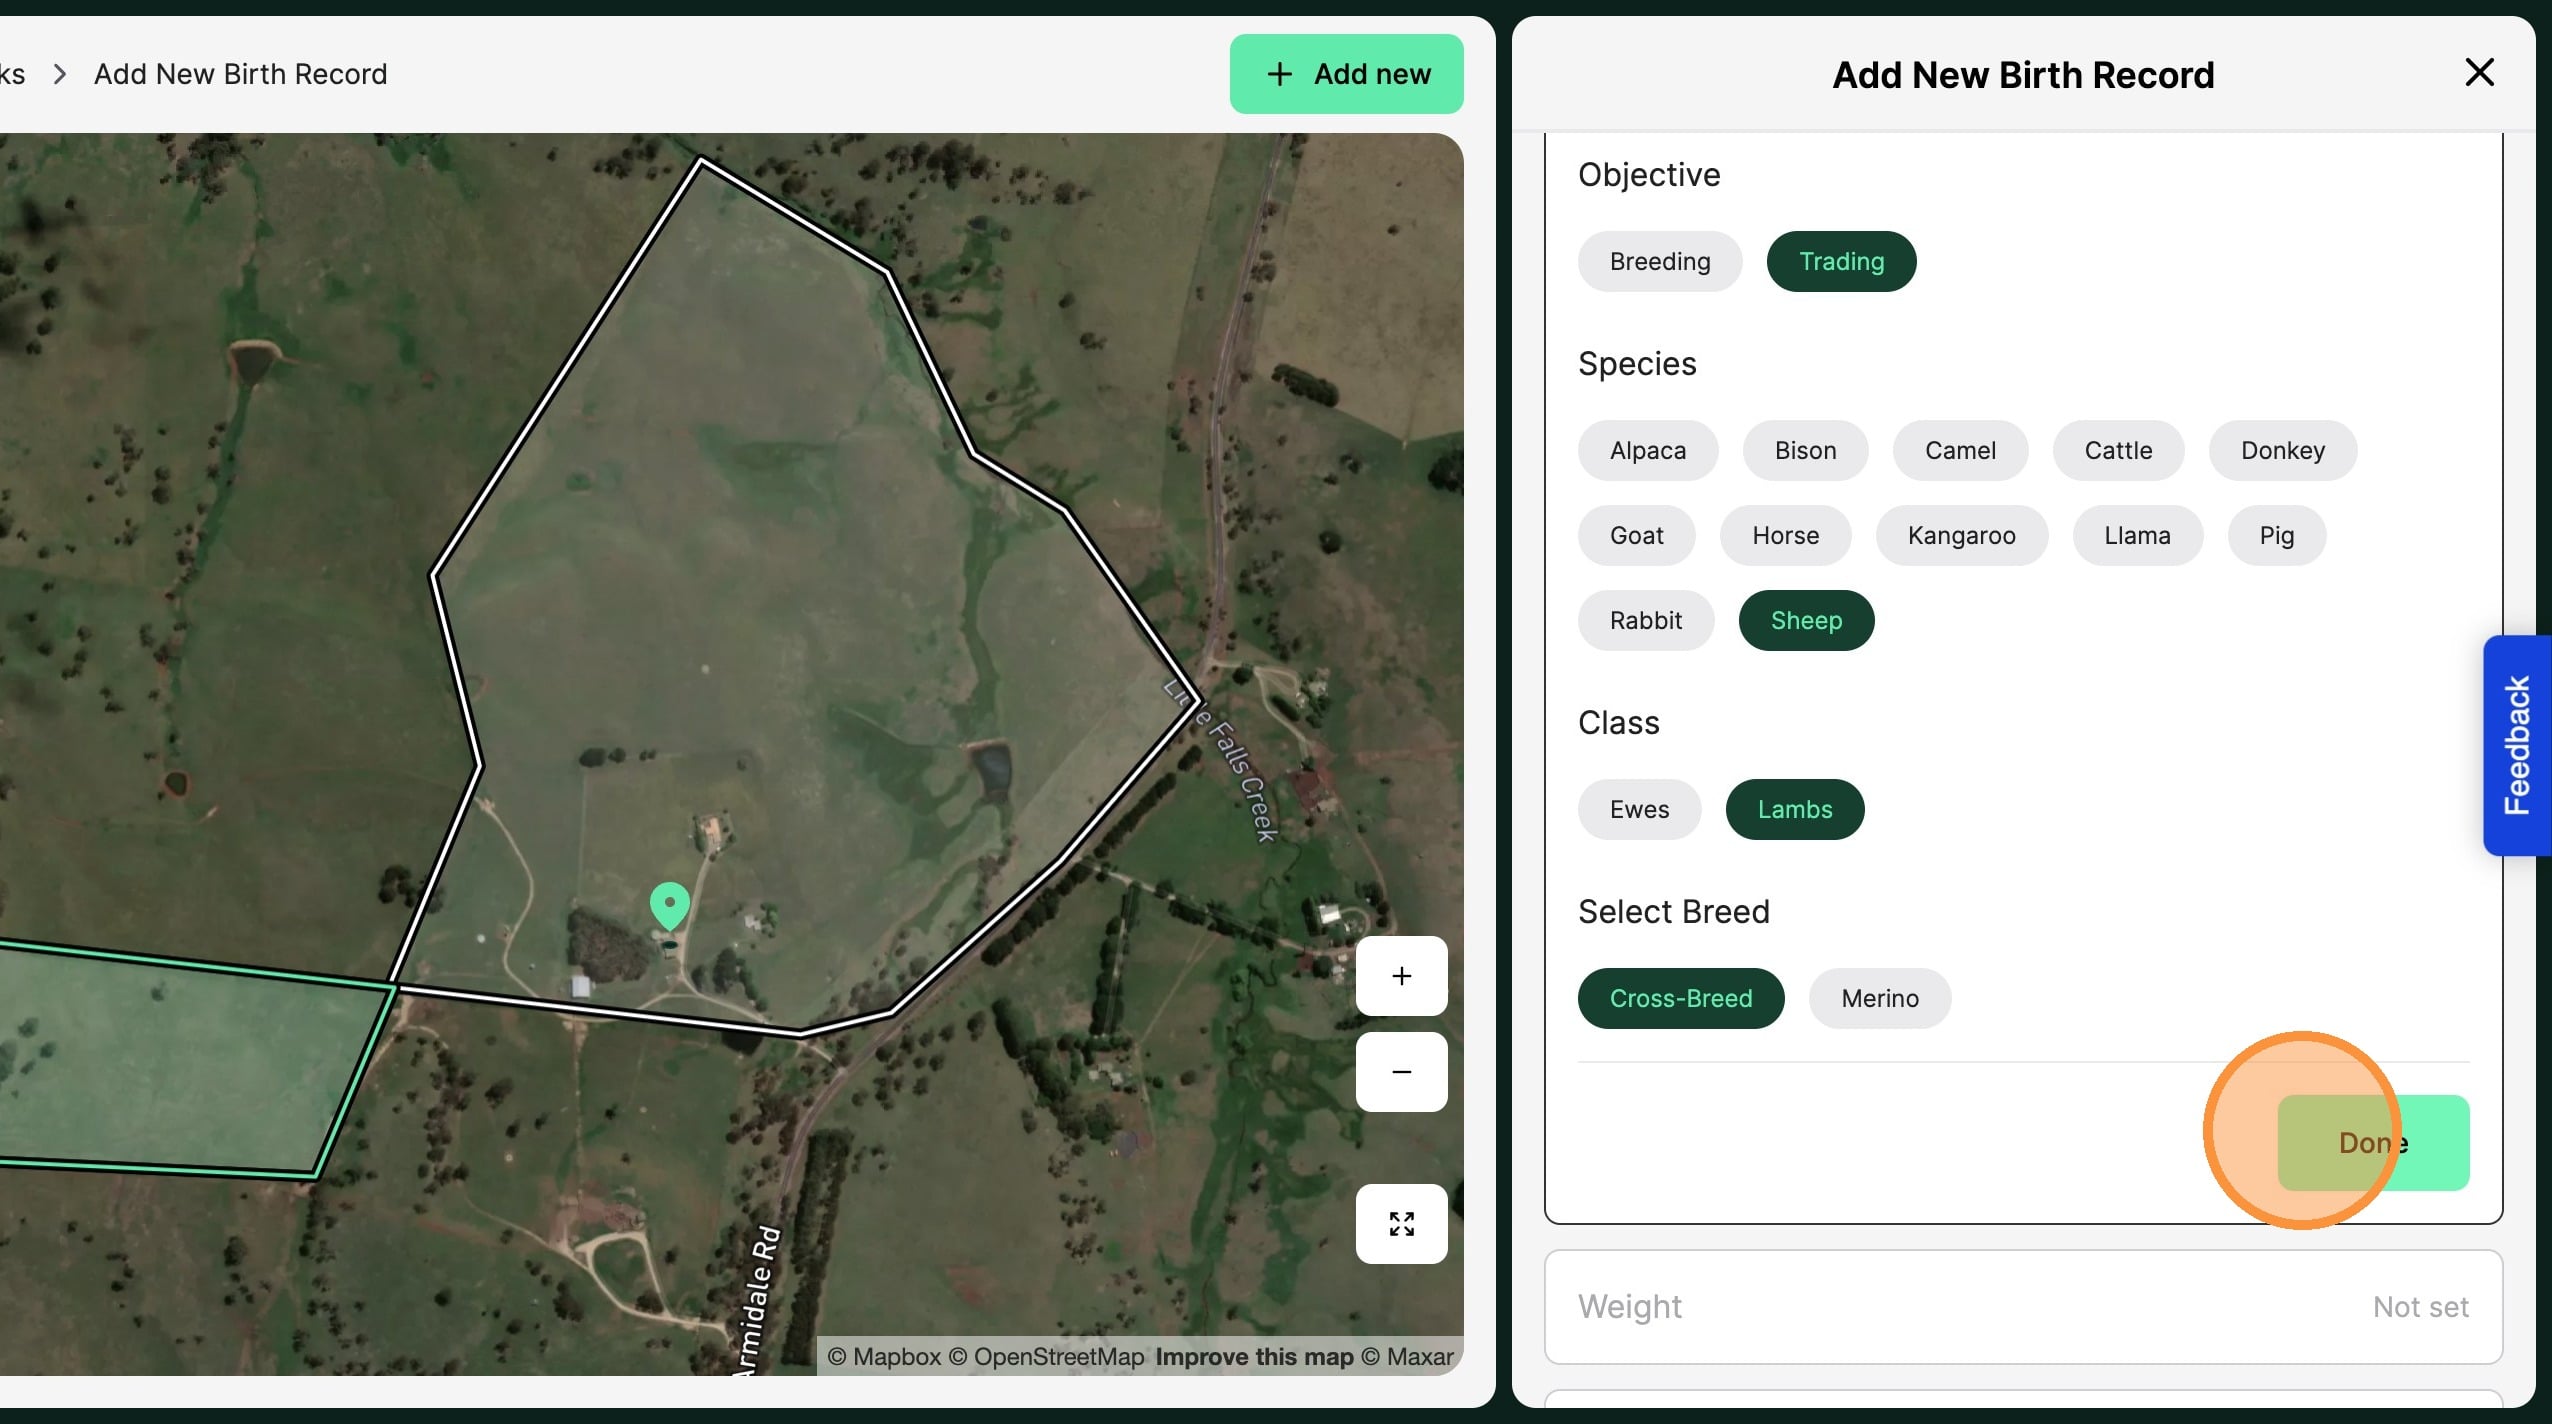Zoom in on the map

tap(1401, 976)
